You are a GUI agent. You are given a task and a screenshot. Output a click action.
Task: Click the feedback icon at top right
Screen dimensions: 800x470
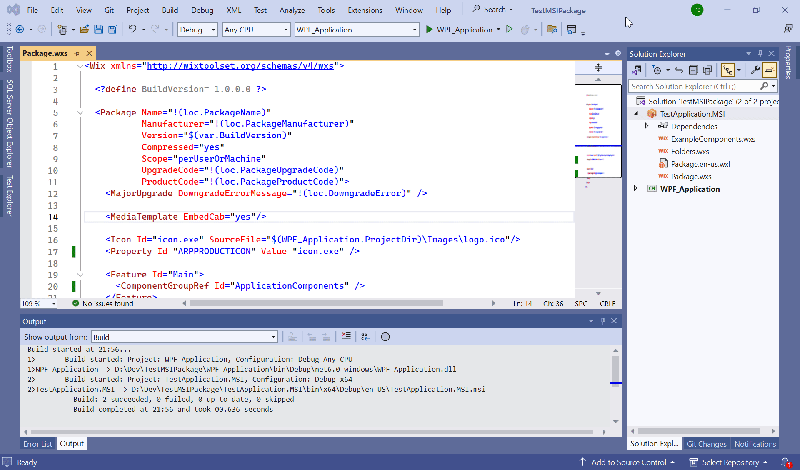[788, 29]
